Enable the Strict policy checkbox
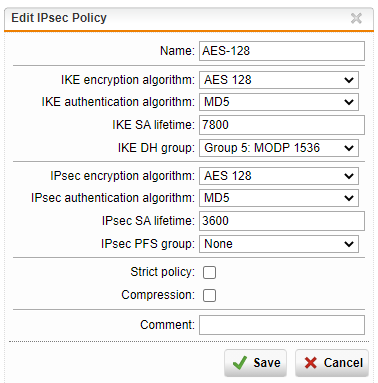This screenshot has width=378, height=383. (209, 272)
